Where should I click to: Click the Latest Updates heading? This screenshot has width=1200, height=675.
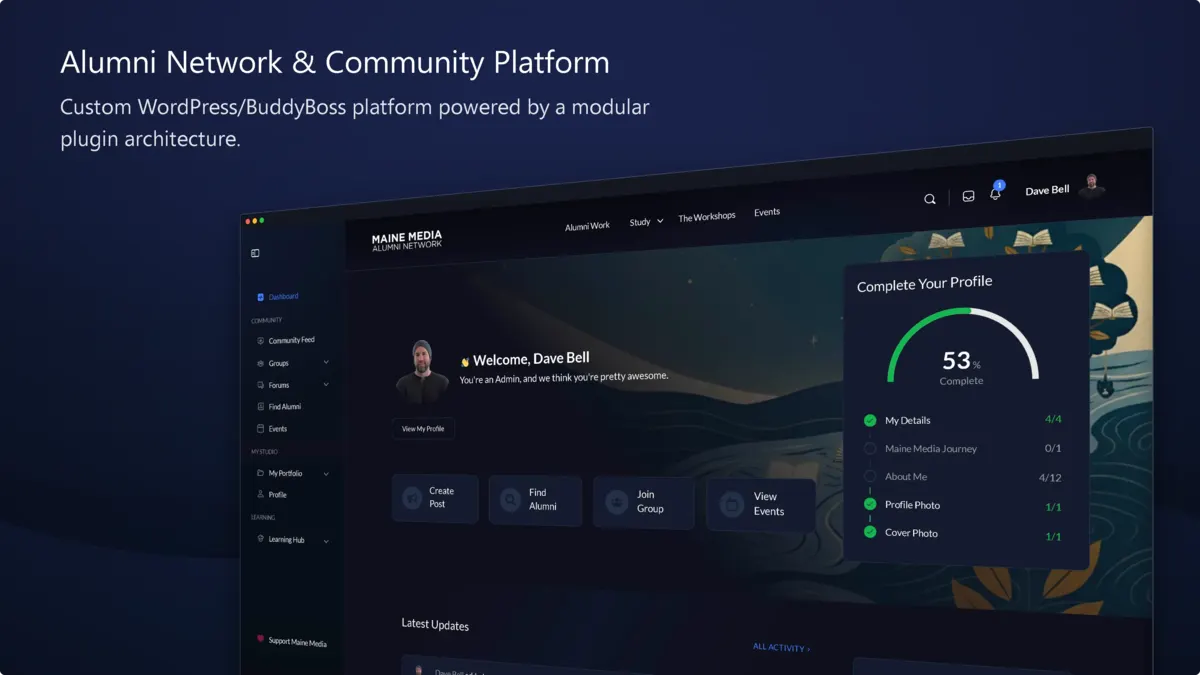pyautogui.click(x=435, y=624)
